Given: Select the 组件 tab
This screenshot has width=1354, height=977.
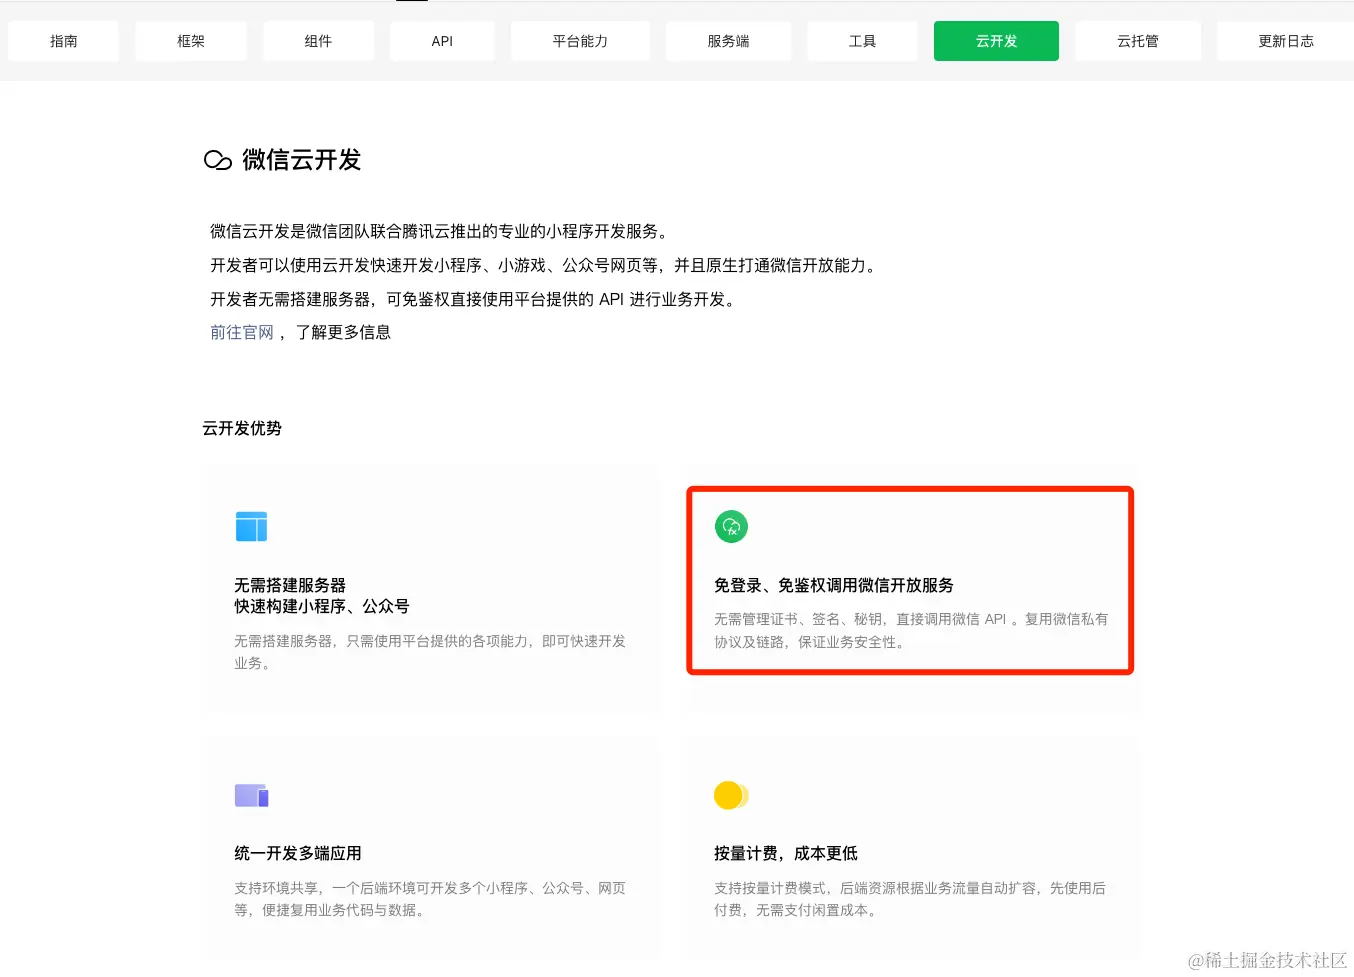Looking at the screenshot, I should [x=319, y=41].
